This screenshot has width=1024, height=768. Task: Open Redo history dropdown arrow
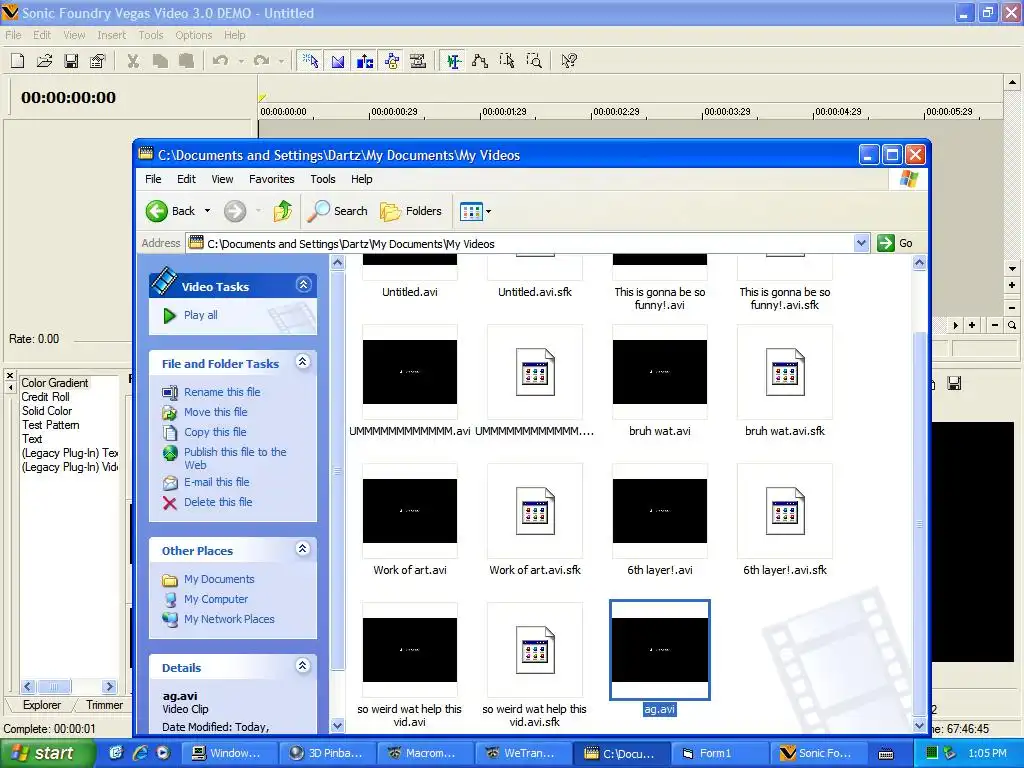[281, 61]
